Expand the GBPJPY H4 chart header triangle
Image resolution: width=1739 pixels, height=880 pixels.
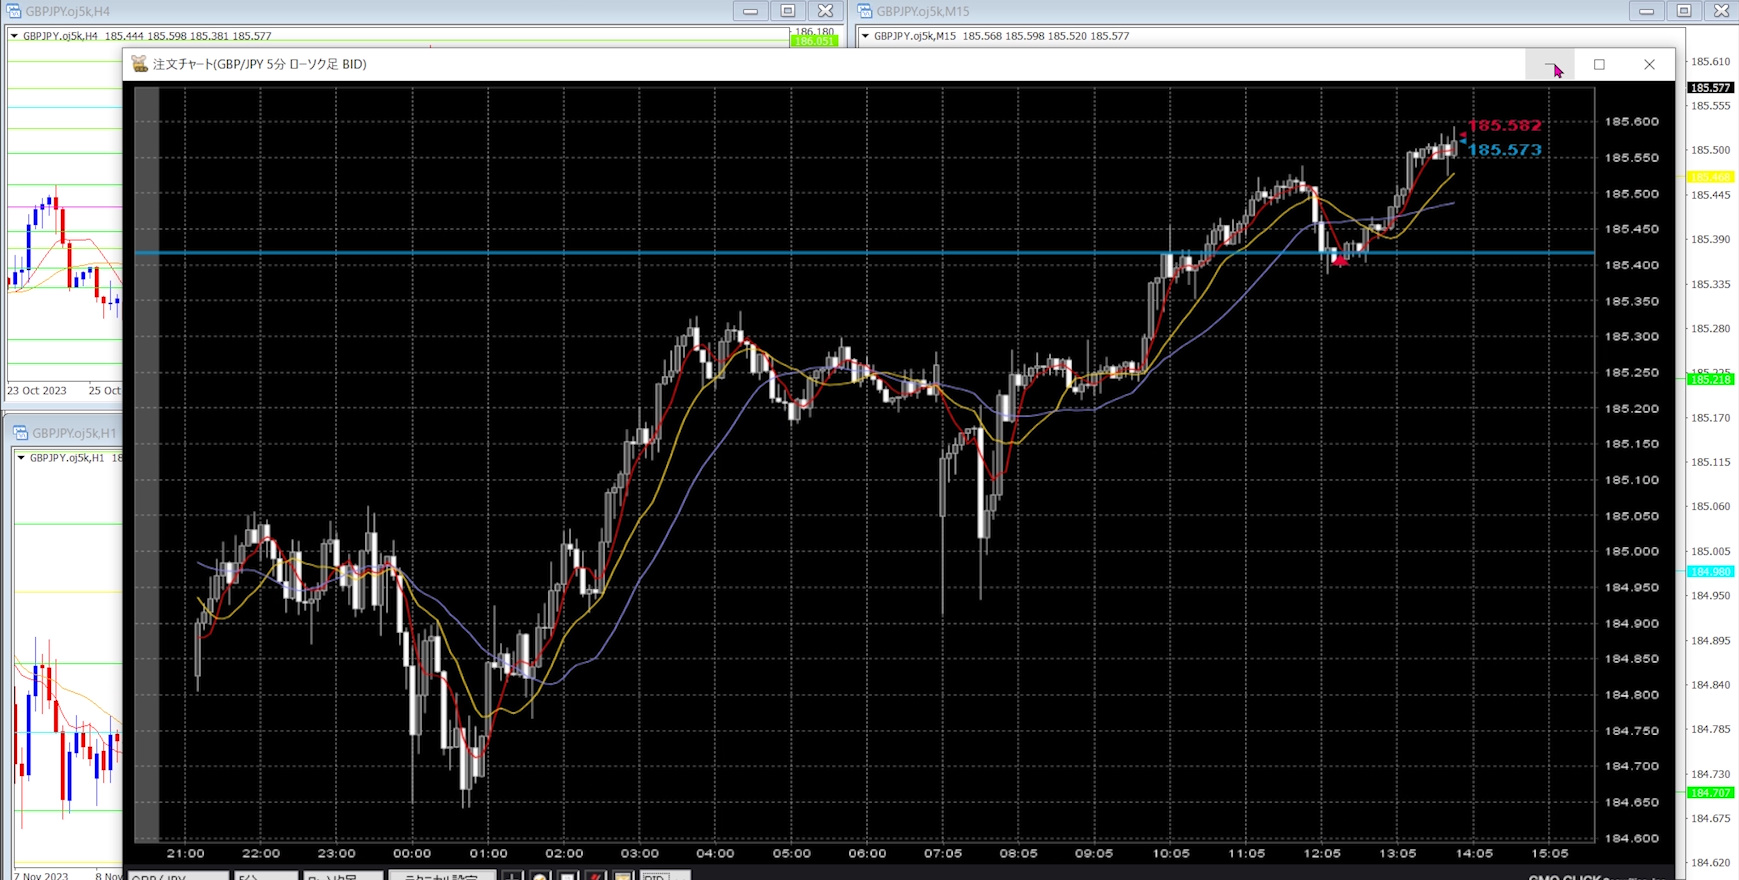(14, 36)
